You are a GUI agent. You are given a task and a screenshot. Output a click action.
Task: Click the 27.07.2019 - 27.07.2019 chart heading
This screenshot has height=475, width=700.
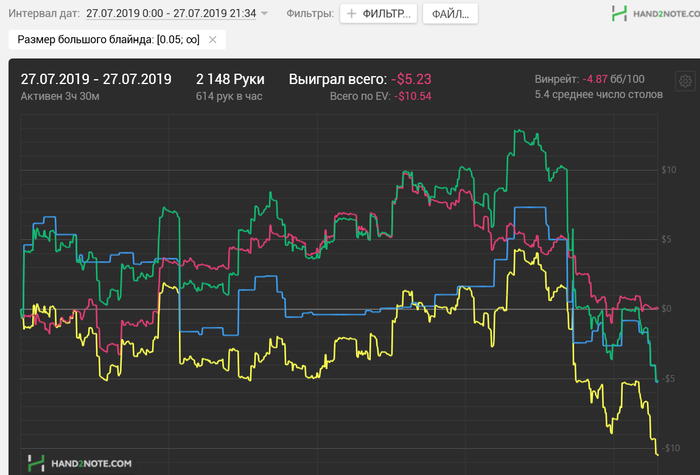click(x=96, y=79)
